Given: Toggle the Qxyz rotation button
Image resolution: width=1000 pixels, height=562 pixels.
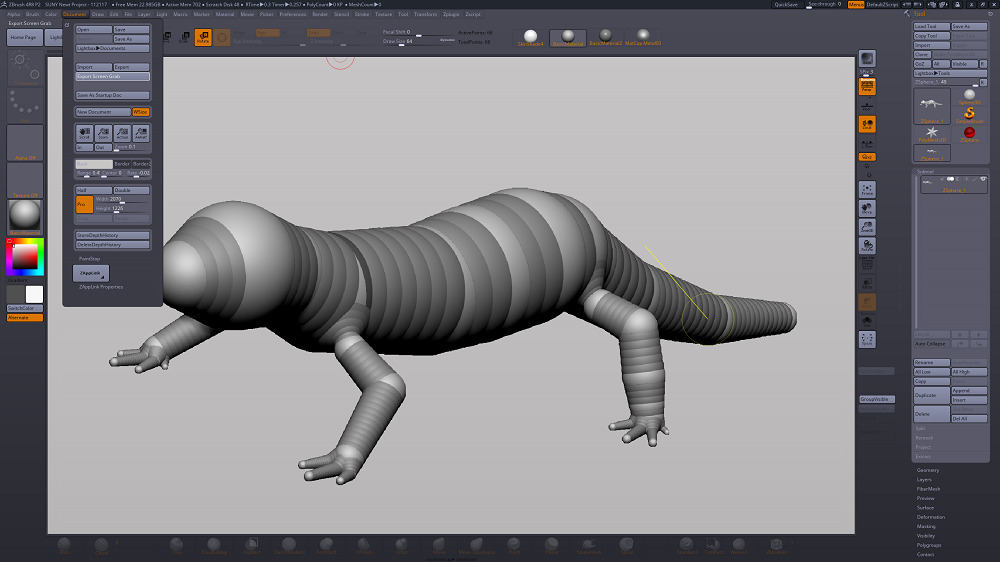Looking at the screenshot, I should (x=867, y=157).
